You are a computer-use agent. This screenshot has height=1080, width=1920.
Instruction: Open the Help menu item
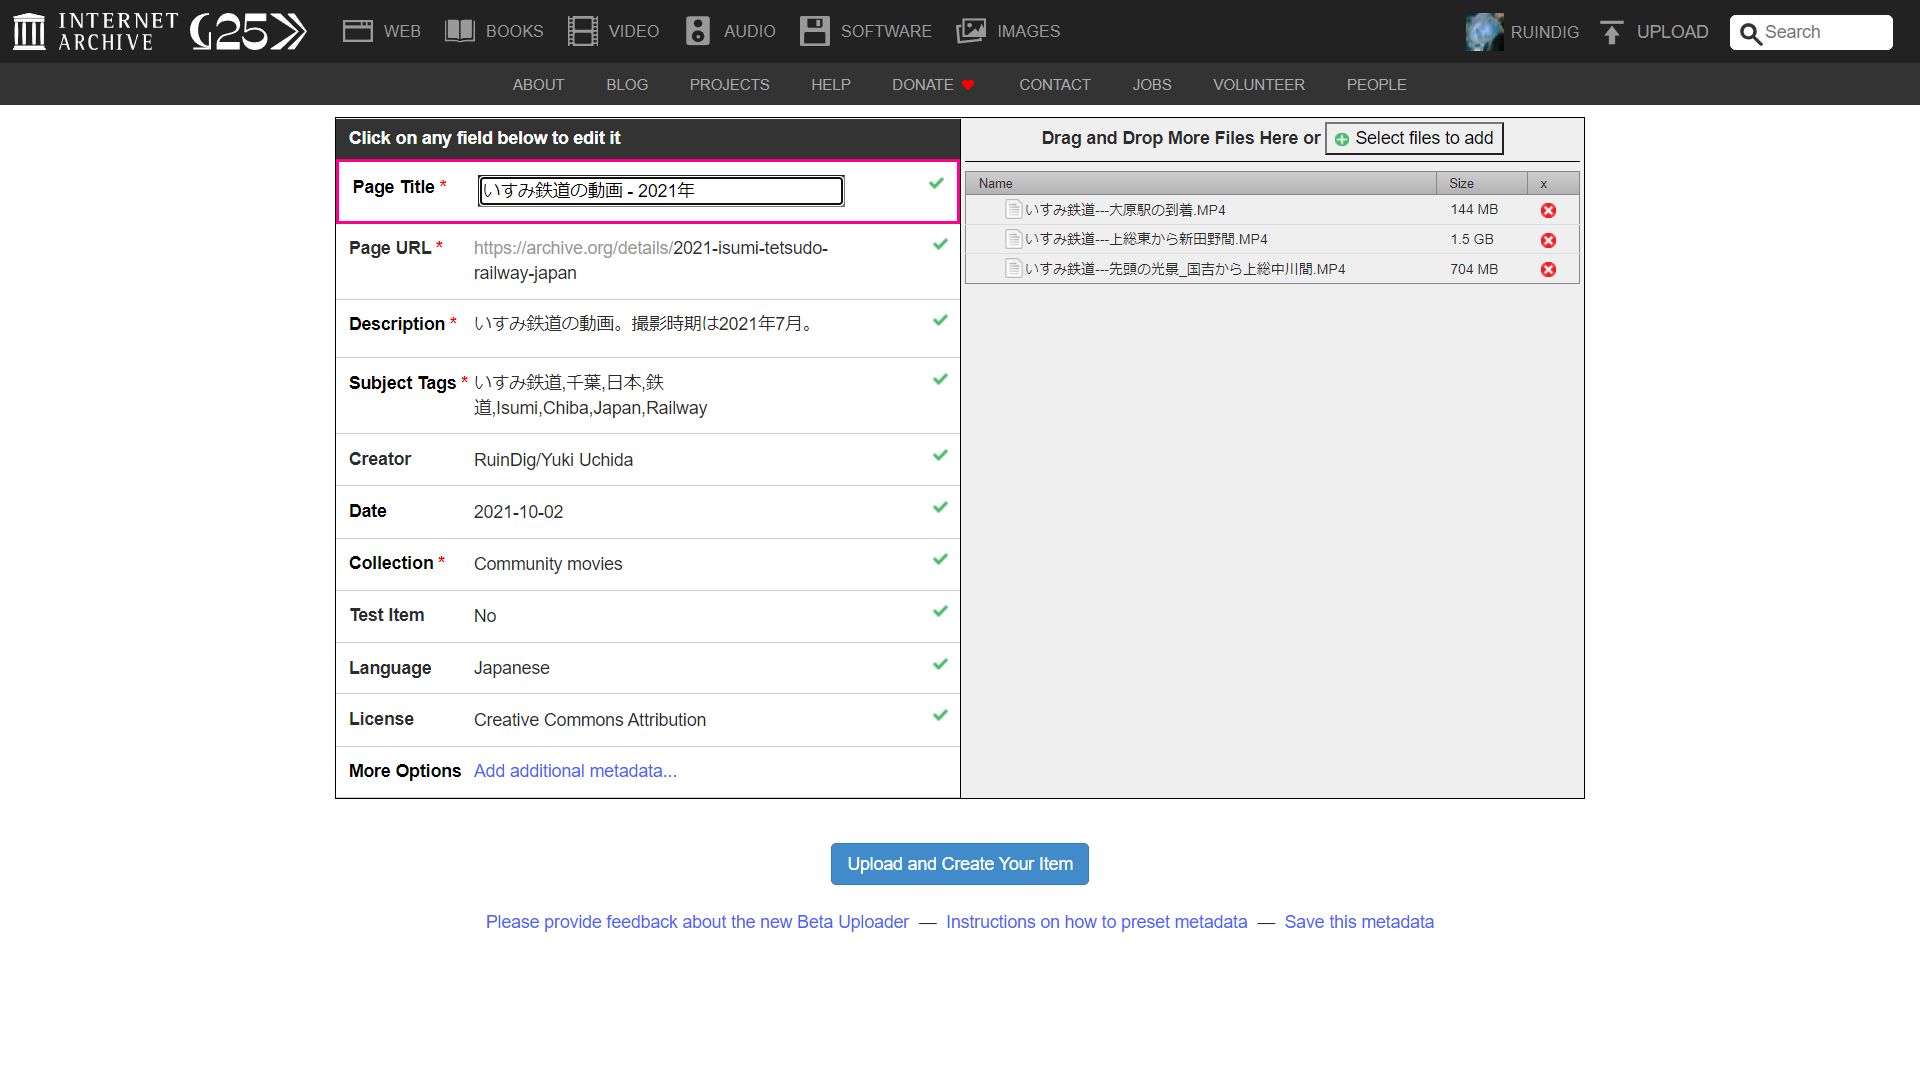(x=831, y=85)
